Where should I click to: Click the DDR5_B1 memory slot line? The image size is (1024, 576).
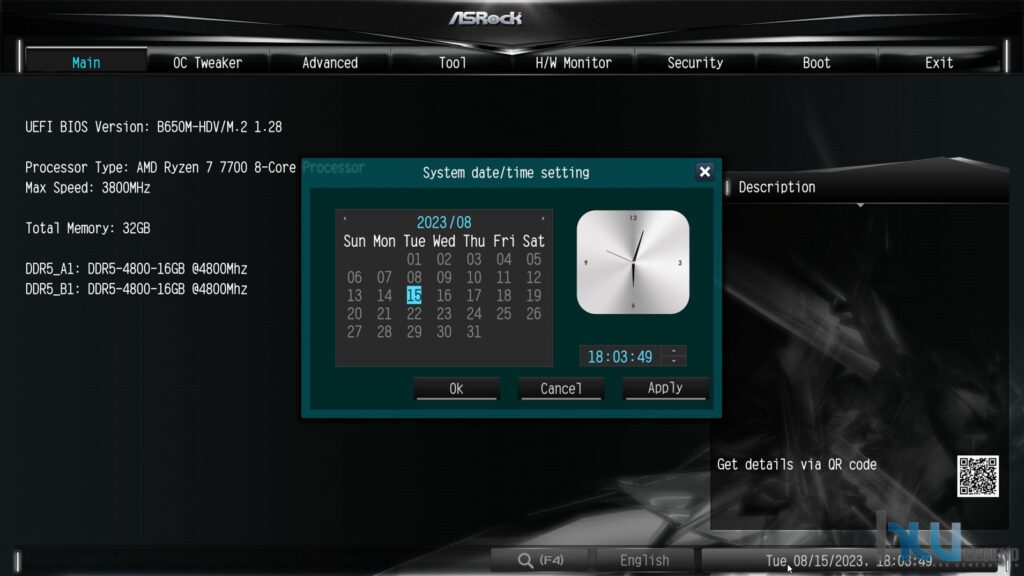[136, 289]
